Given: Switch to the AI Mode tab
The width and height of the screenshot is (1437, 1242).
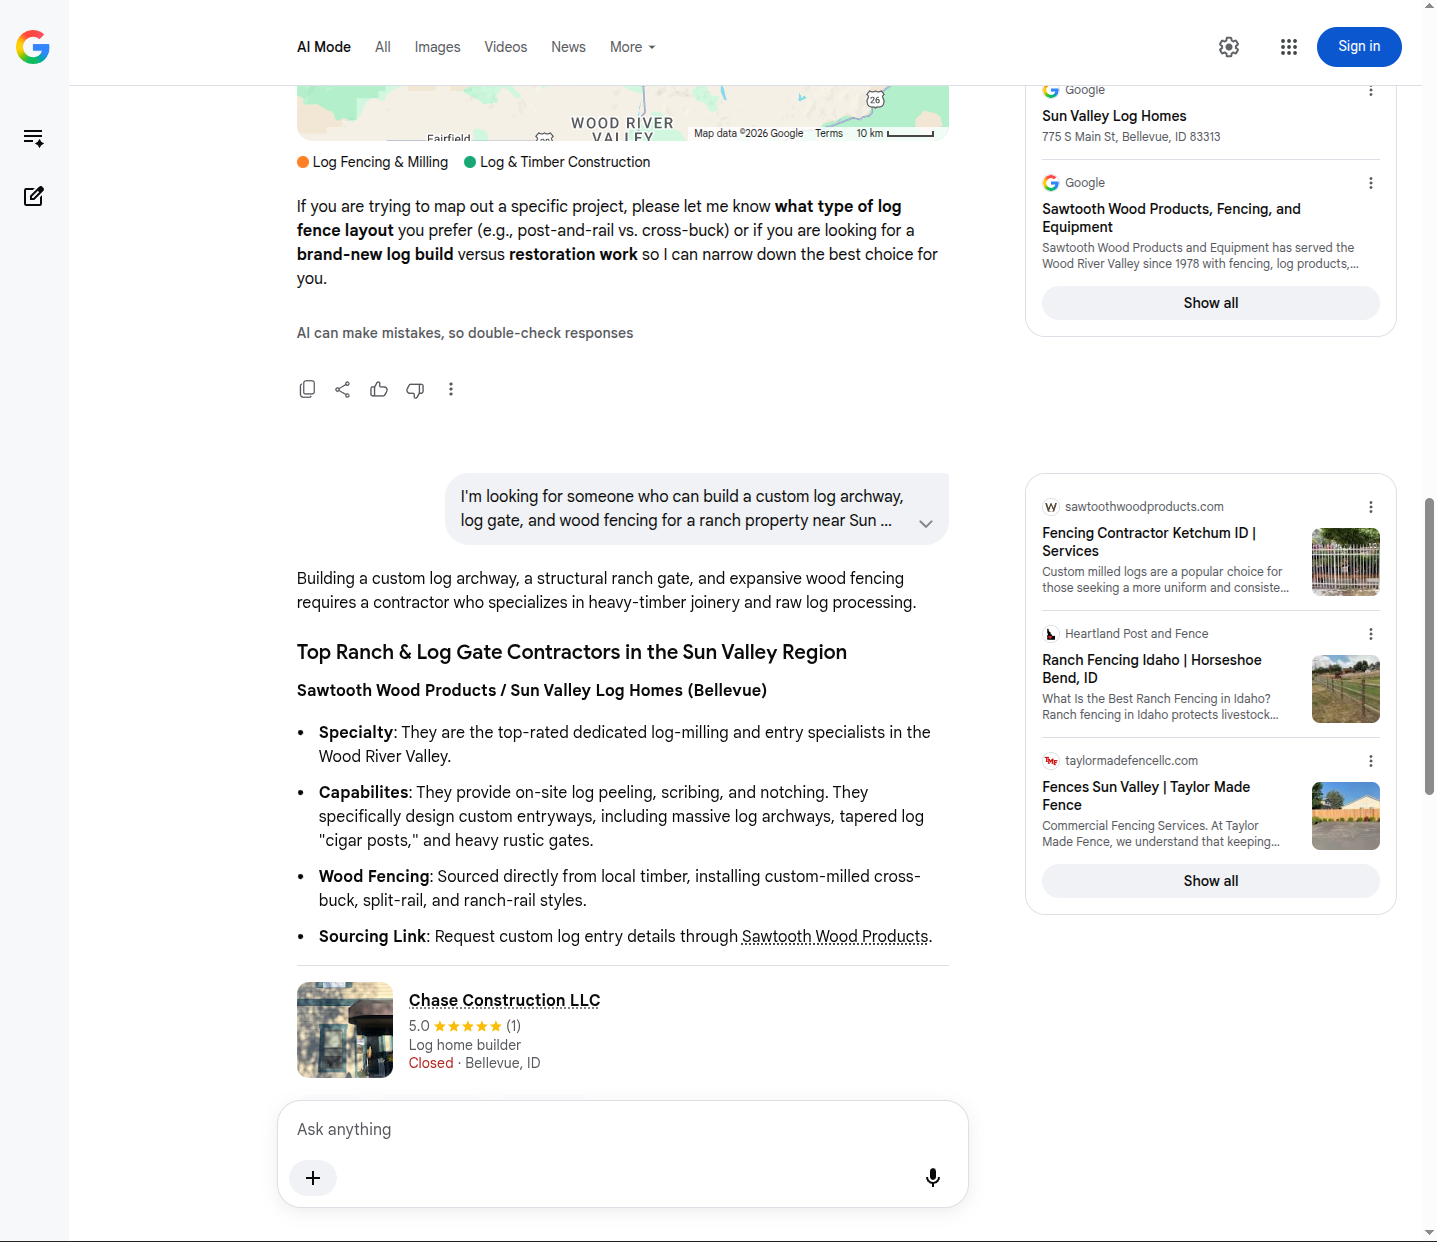Looking at the screenshot, I should [x=324, y=47].
